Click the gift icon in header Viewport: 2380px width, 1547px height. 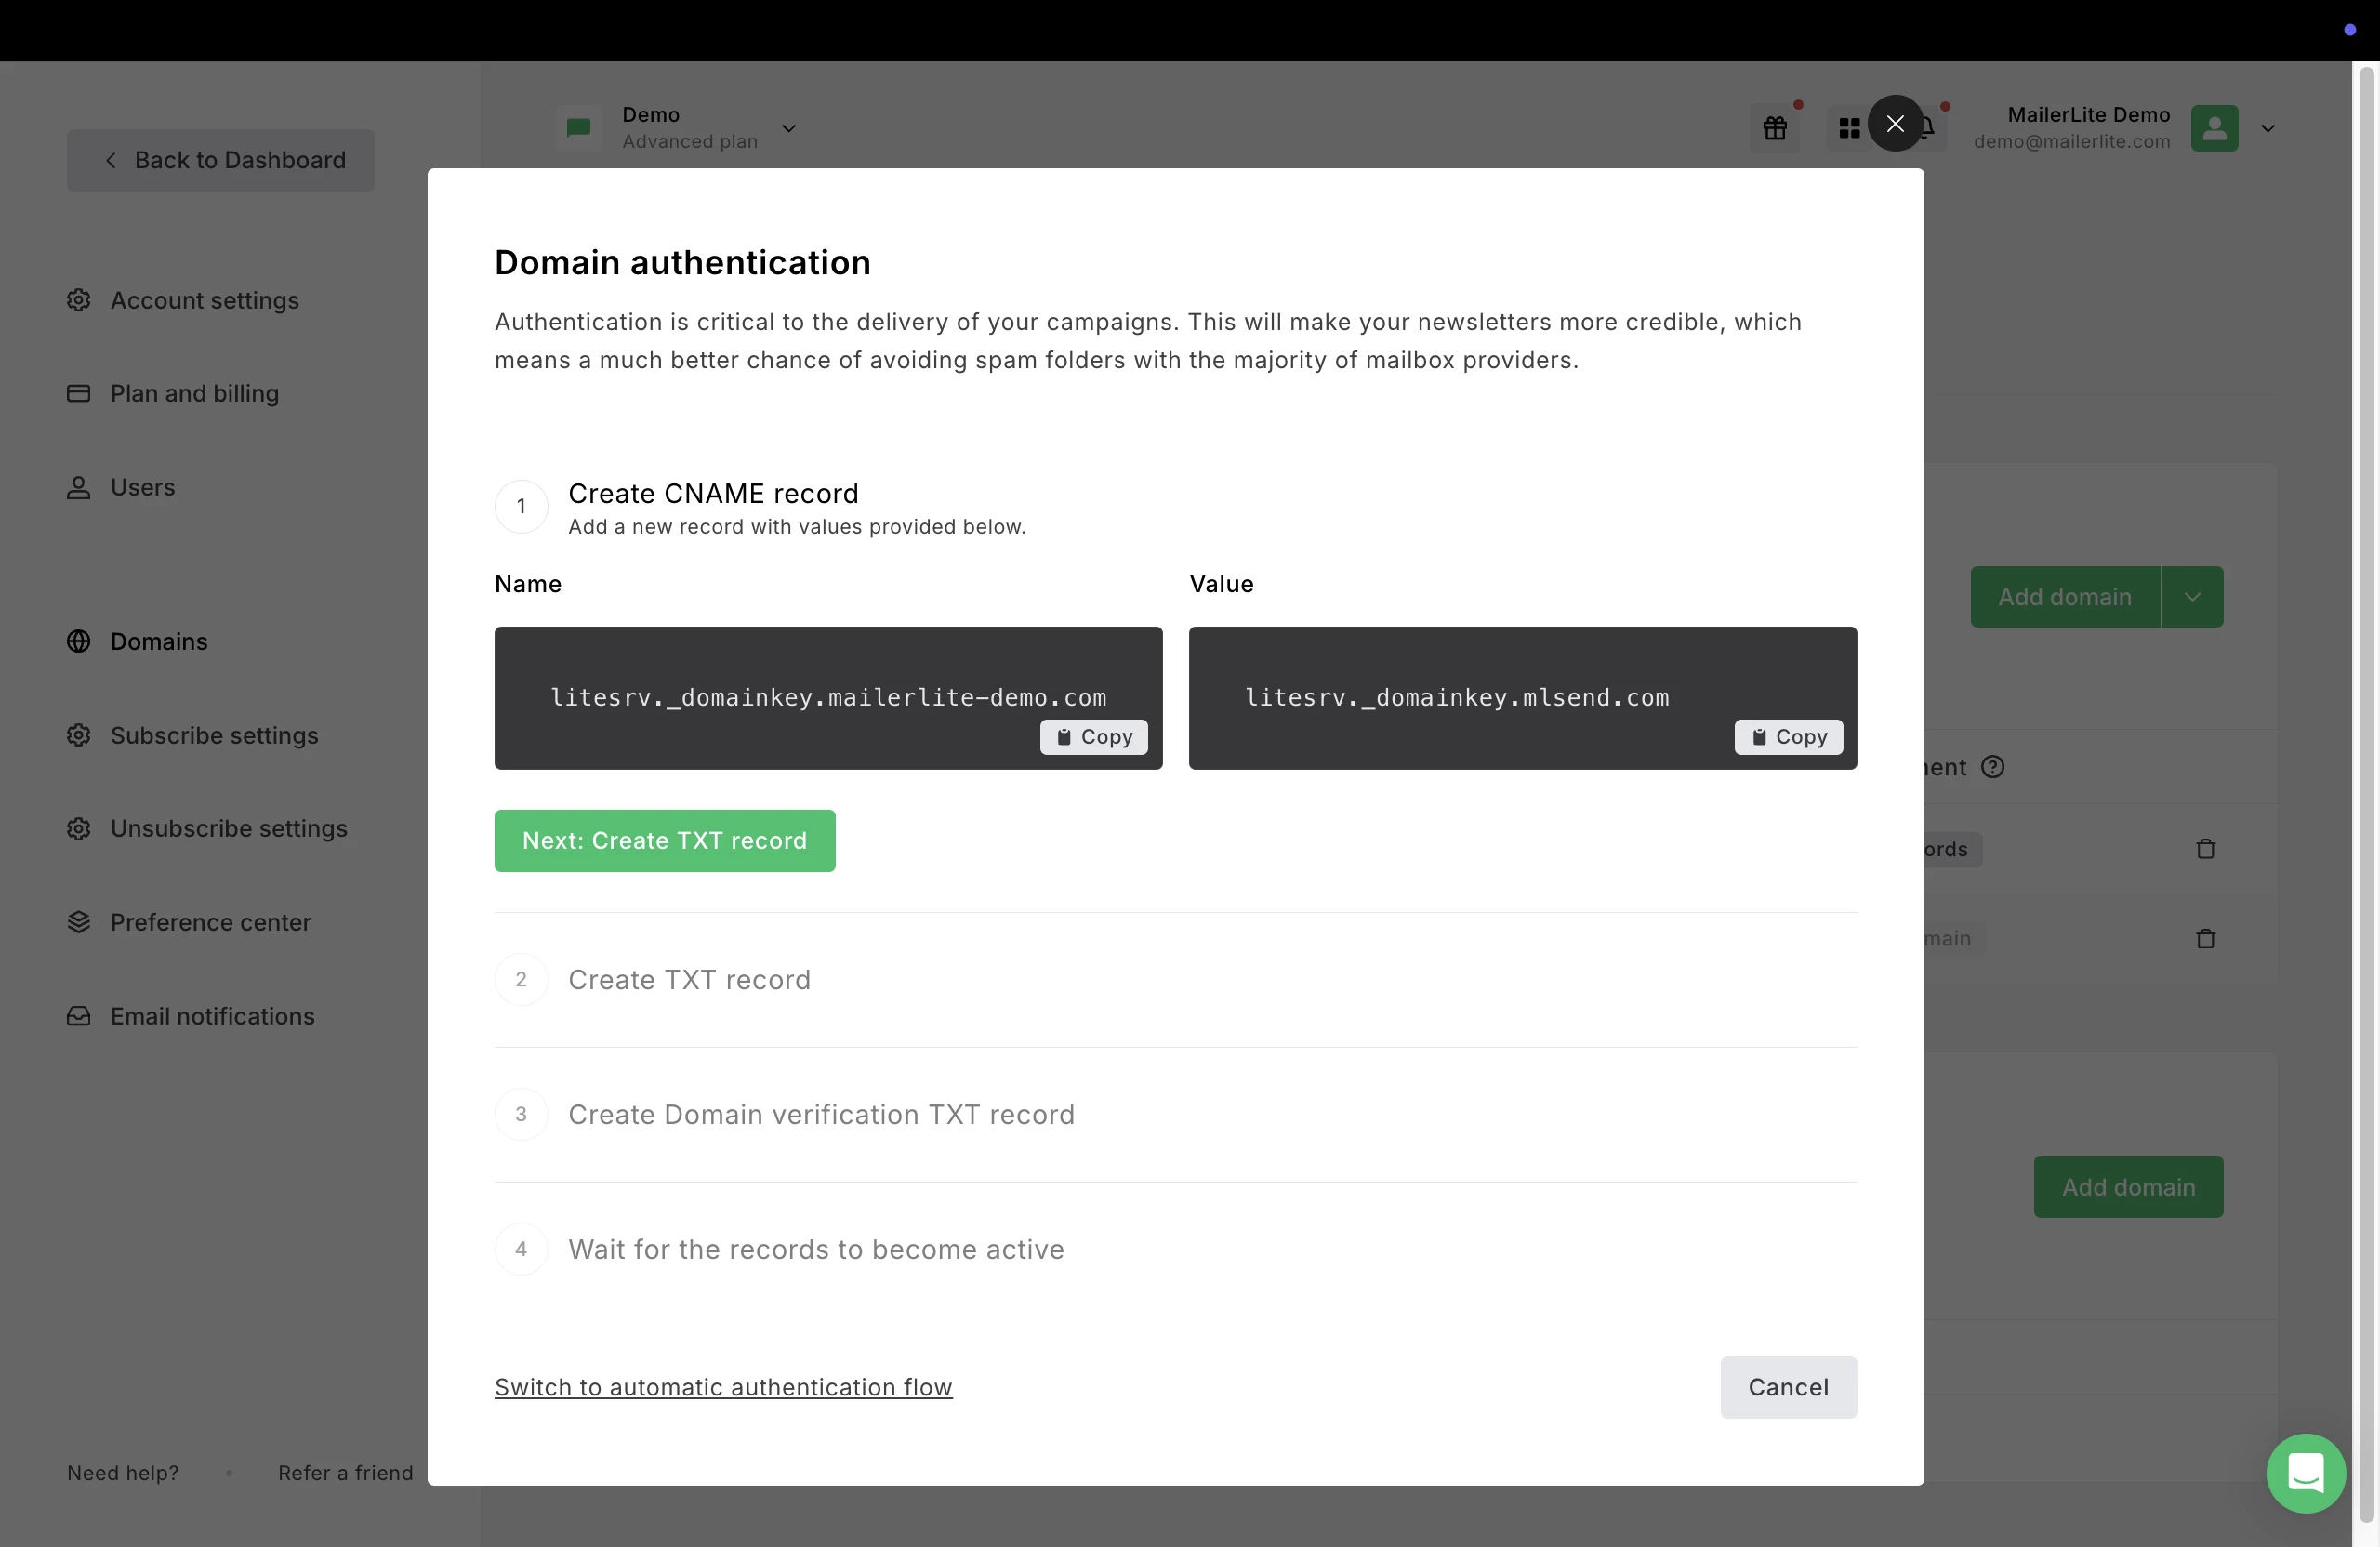(1774, 128)
